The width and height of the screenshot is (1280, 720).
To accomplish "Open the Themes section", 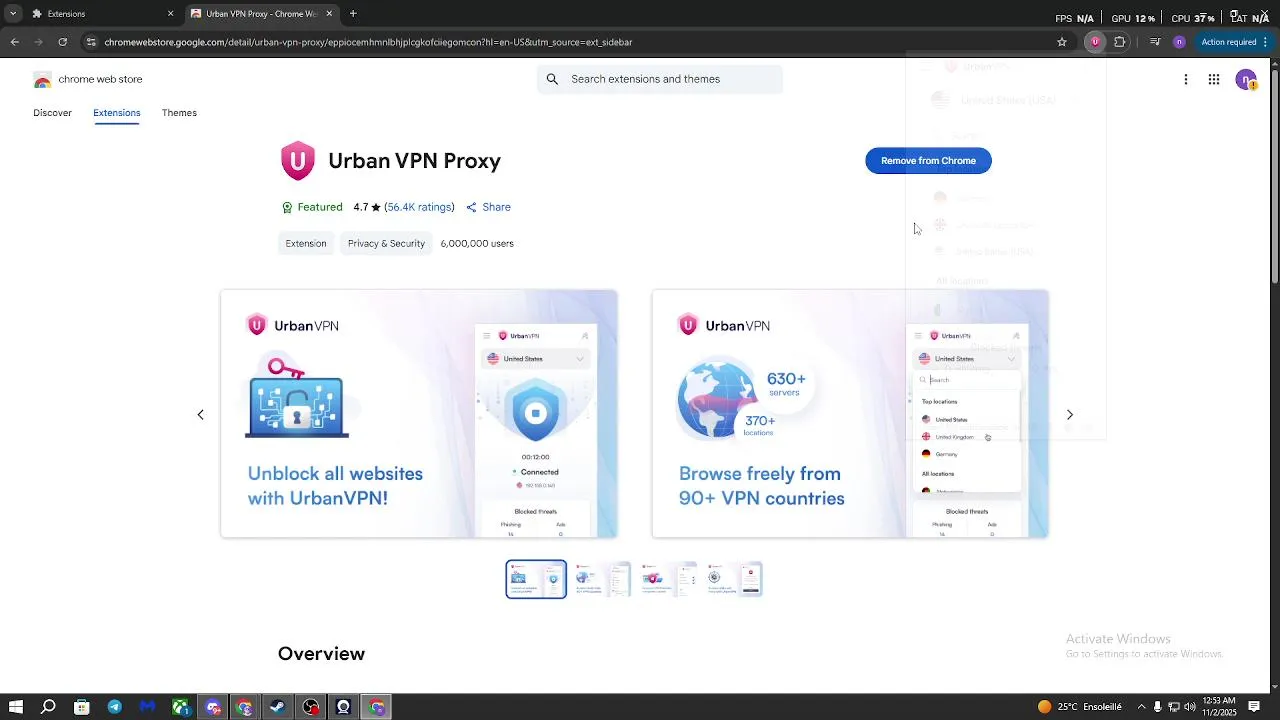I will pos(179,113).
